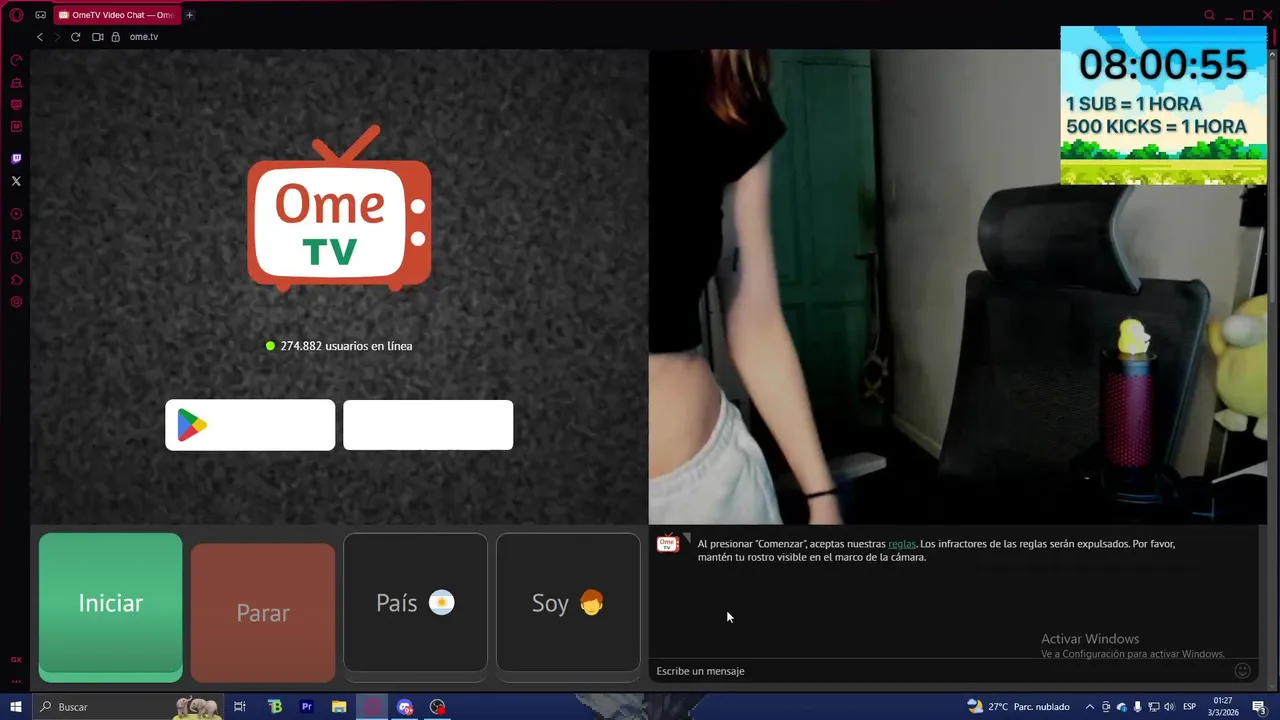Click the 08:00:55 timer overlay

coord(1163,65)
